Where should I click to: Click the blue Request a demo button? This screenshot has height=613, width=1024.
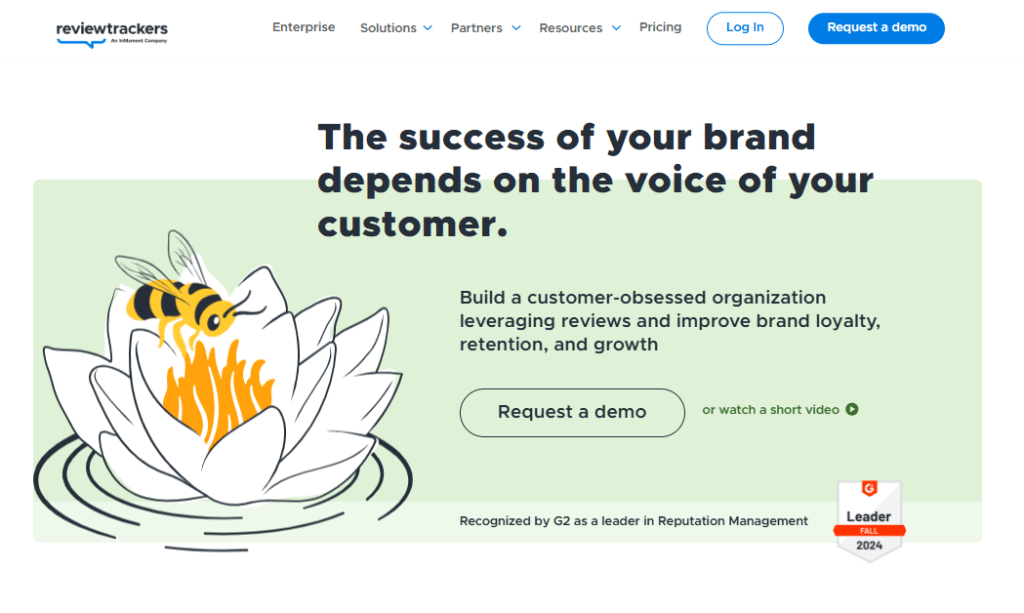pyautogui.click(x=876, y=28)
